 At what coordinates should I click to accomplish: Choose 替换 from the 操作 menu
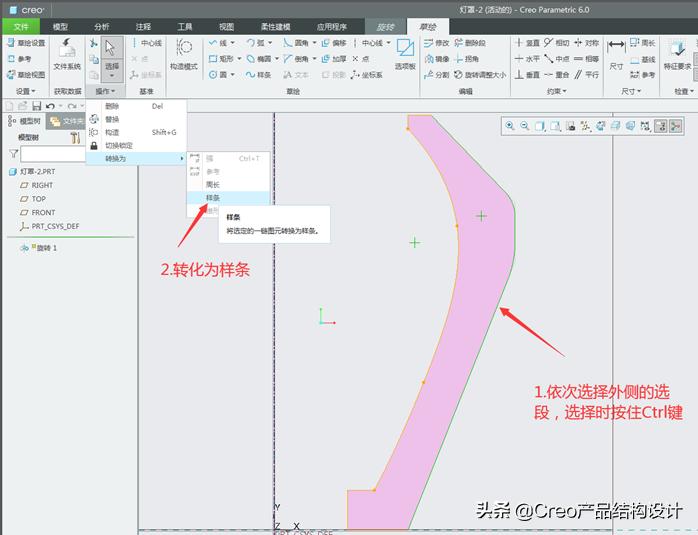136,119
